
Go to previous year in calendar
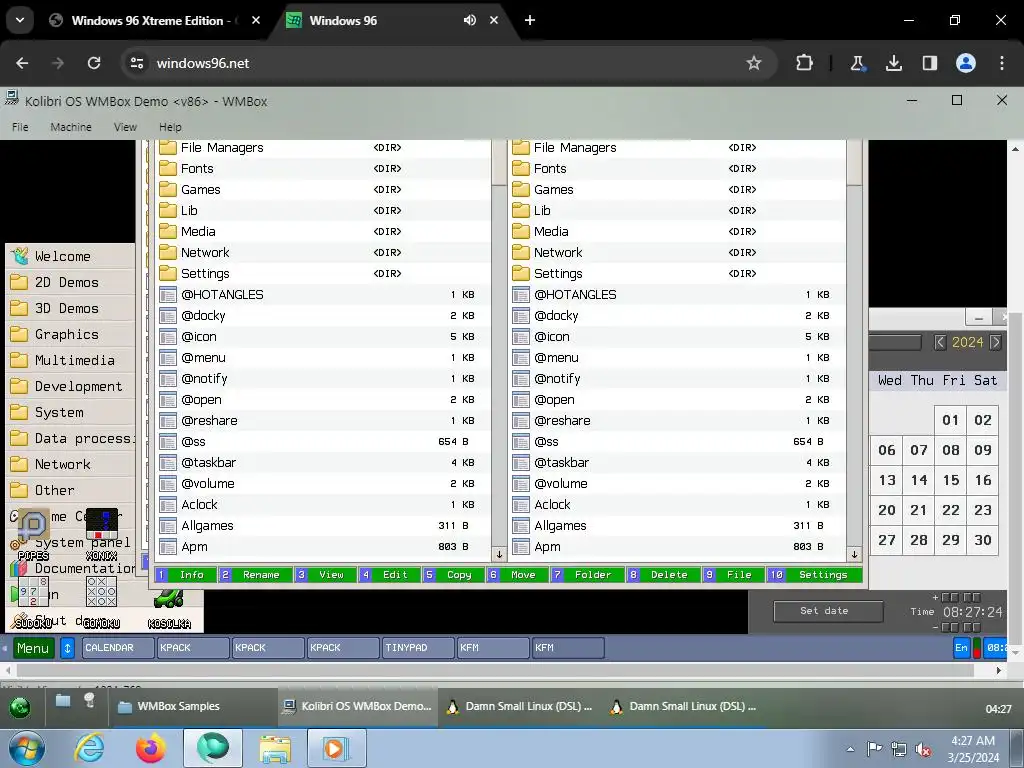940,342
